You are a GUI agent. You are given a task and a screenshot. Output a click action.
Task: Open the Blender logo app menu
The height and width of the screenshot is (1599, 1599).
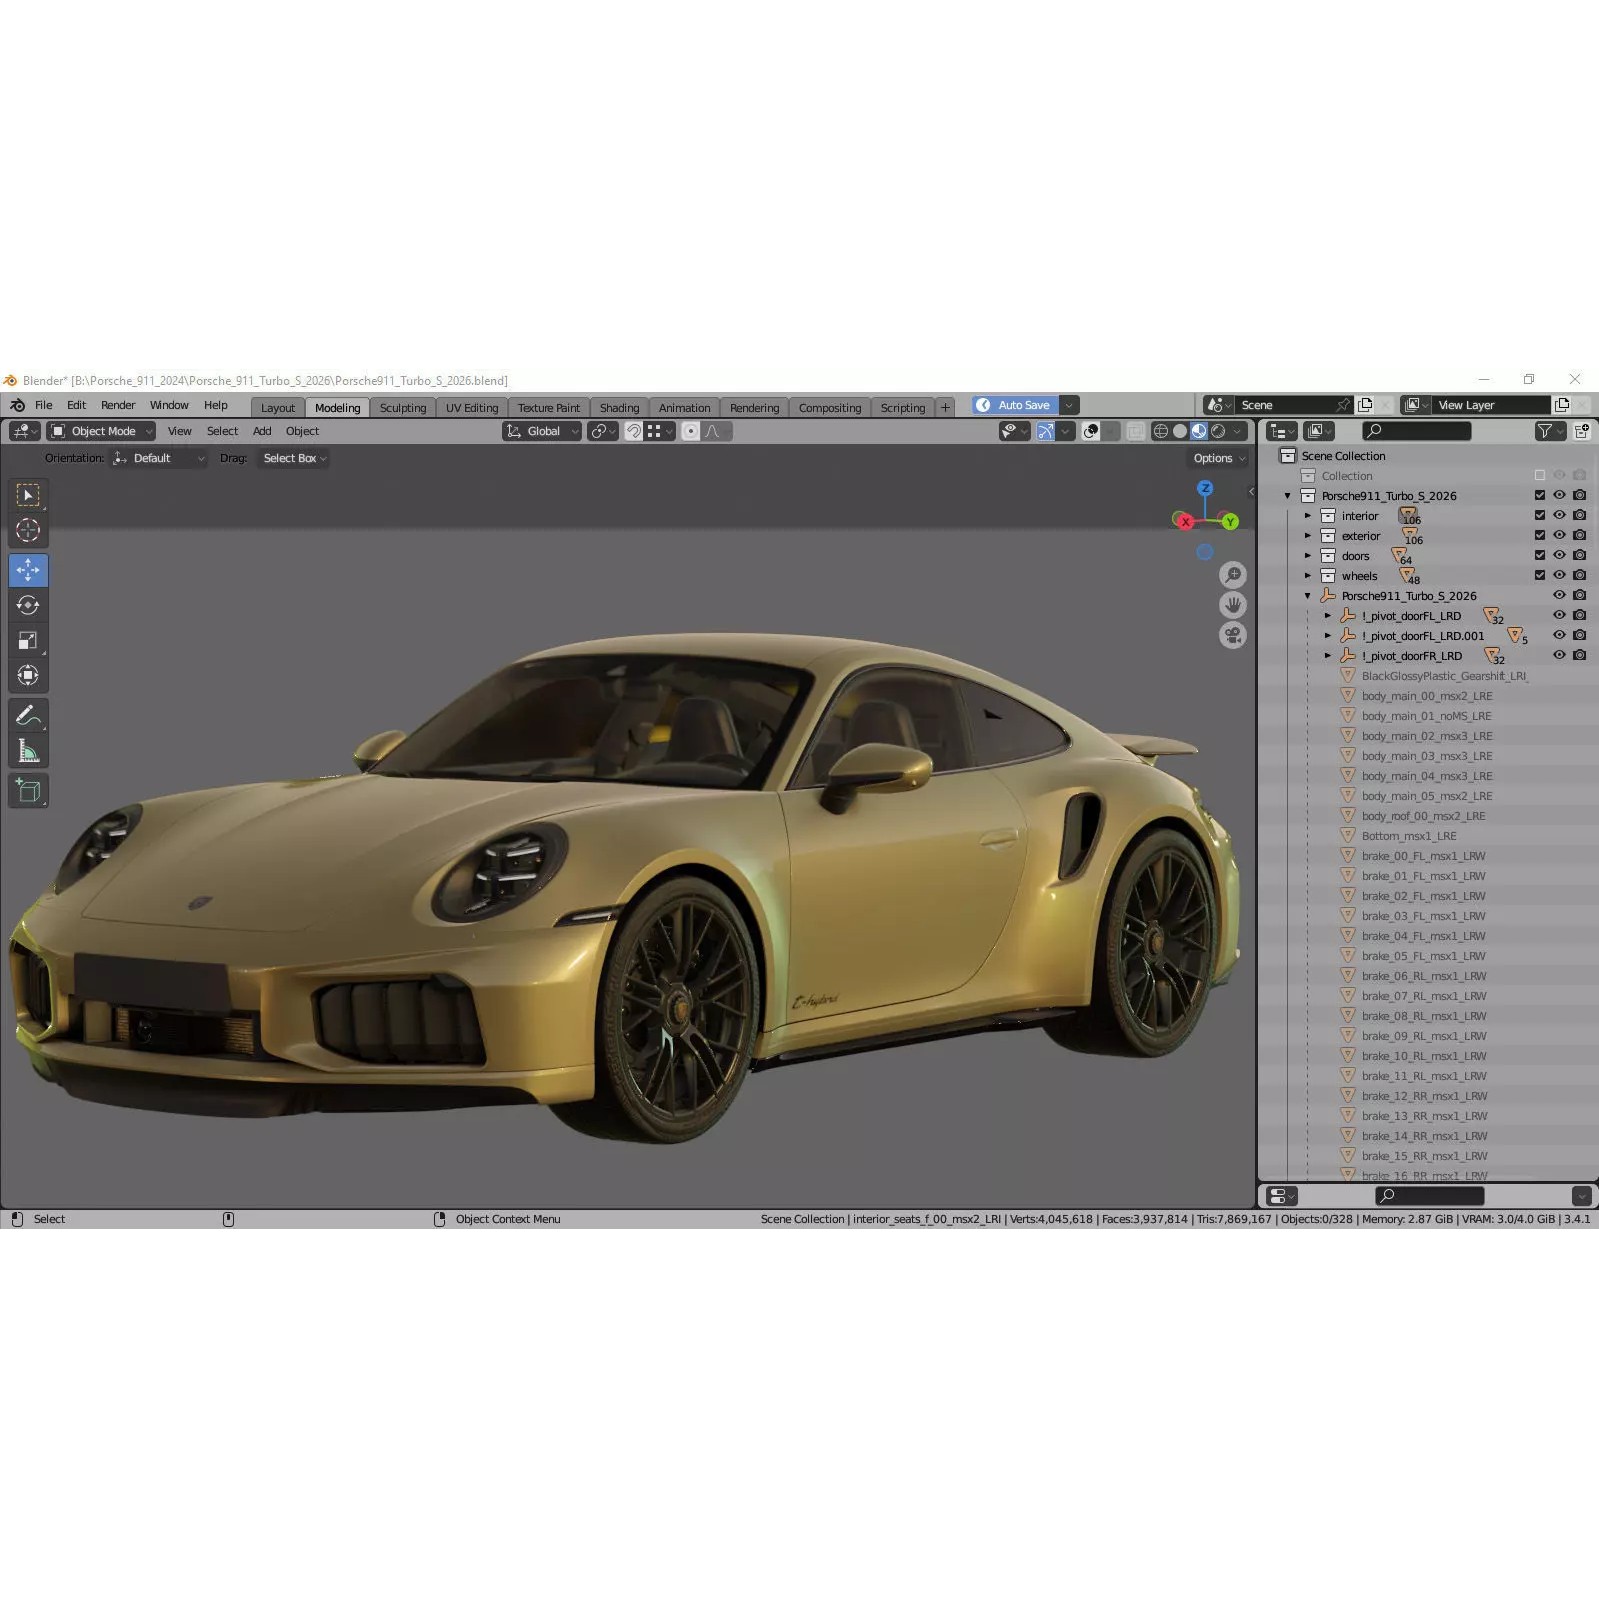point(17,405)
